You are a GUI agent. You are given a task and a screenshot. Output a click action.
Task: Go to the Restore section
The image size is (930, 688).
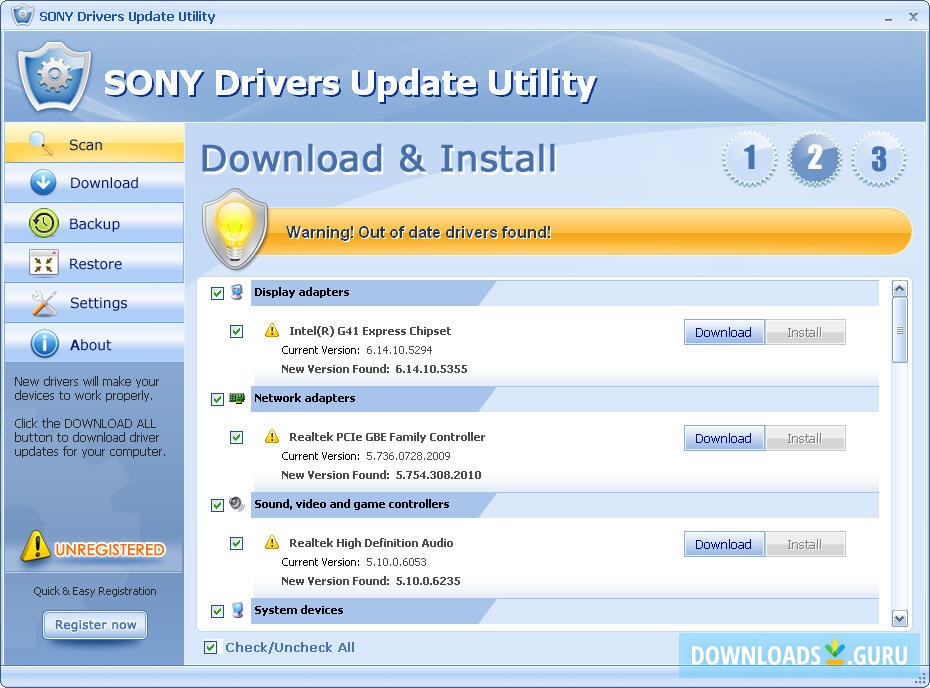click(94, 263)
